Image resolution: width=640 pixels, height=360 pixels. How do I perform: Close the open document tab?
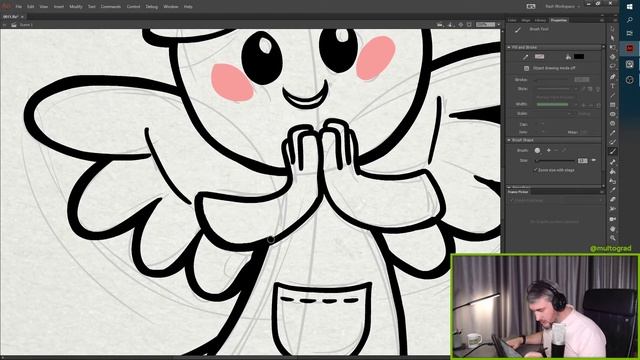(22, 17)
